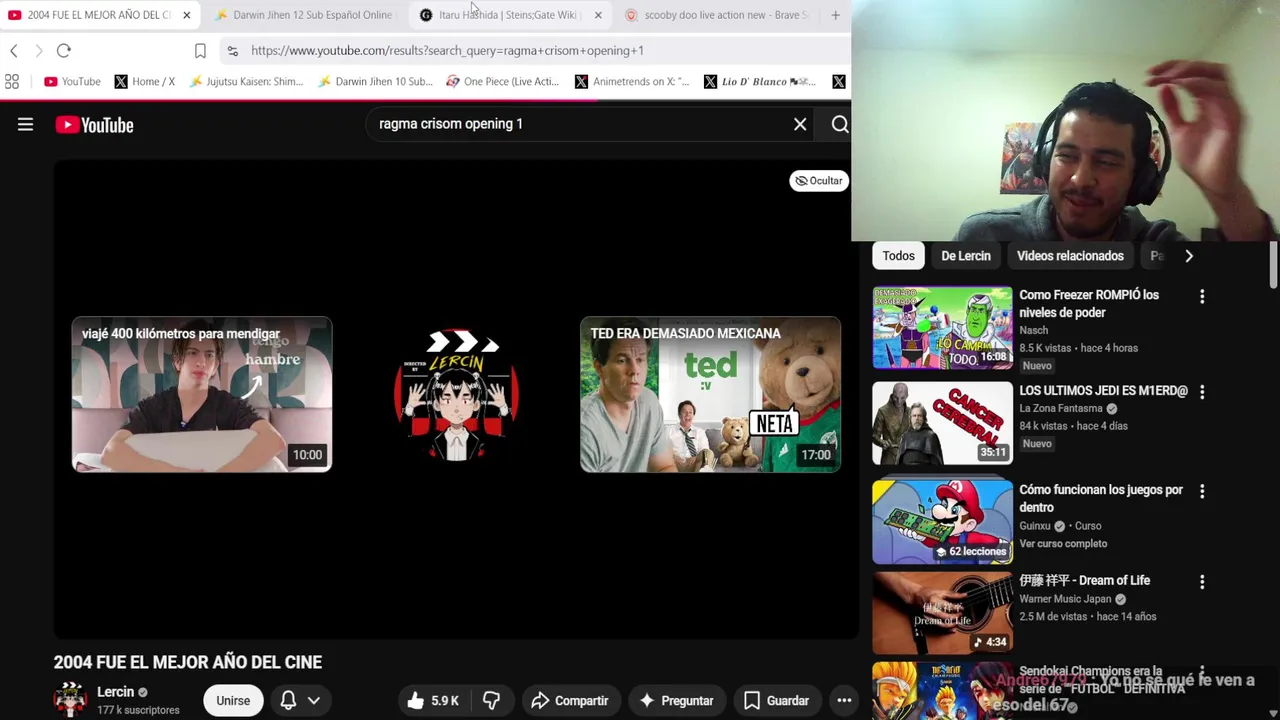Select the De Lercin filter chip
Image resolution: width=1280 pixels, height=720 pixels.
[966, 256]
